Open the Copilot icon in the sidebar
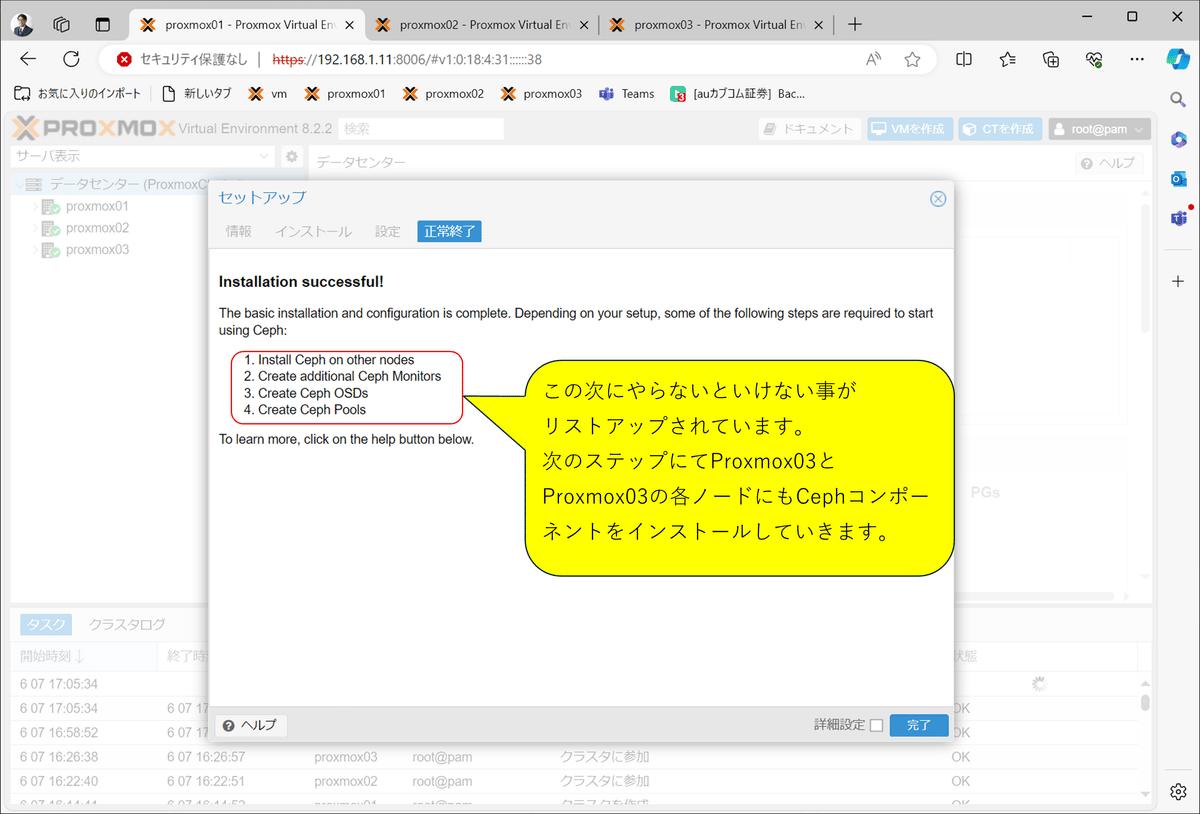Screen dimensions: 1200x814 pos(1178,59)
